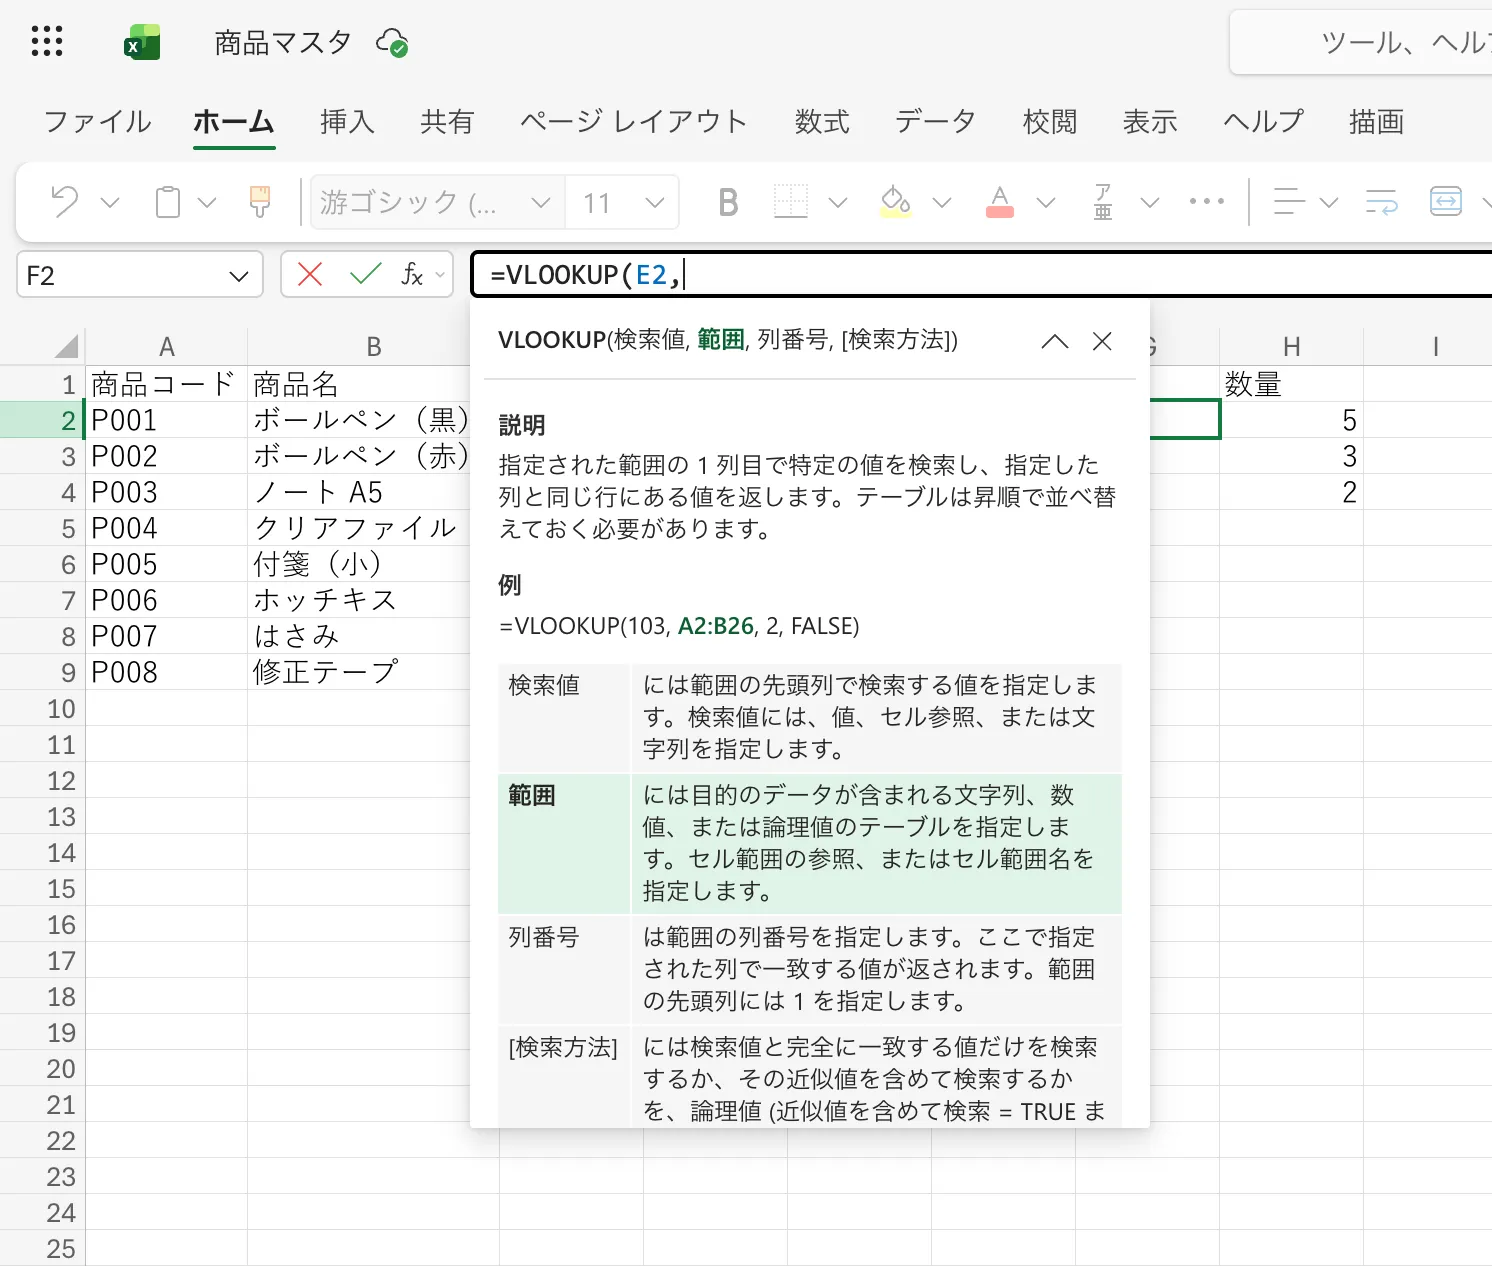Screen dimensions: 1492x1266
Task: Switch to the 数式 tab
Action: click(x=822, y=122)
